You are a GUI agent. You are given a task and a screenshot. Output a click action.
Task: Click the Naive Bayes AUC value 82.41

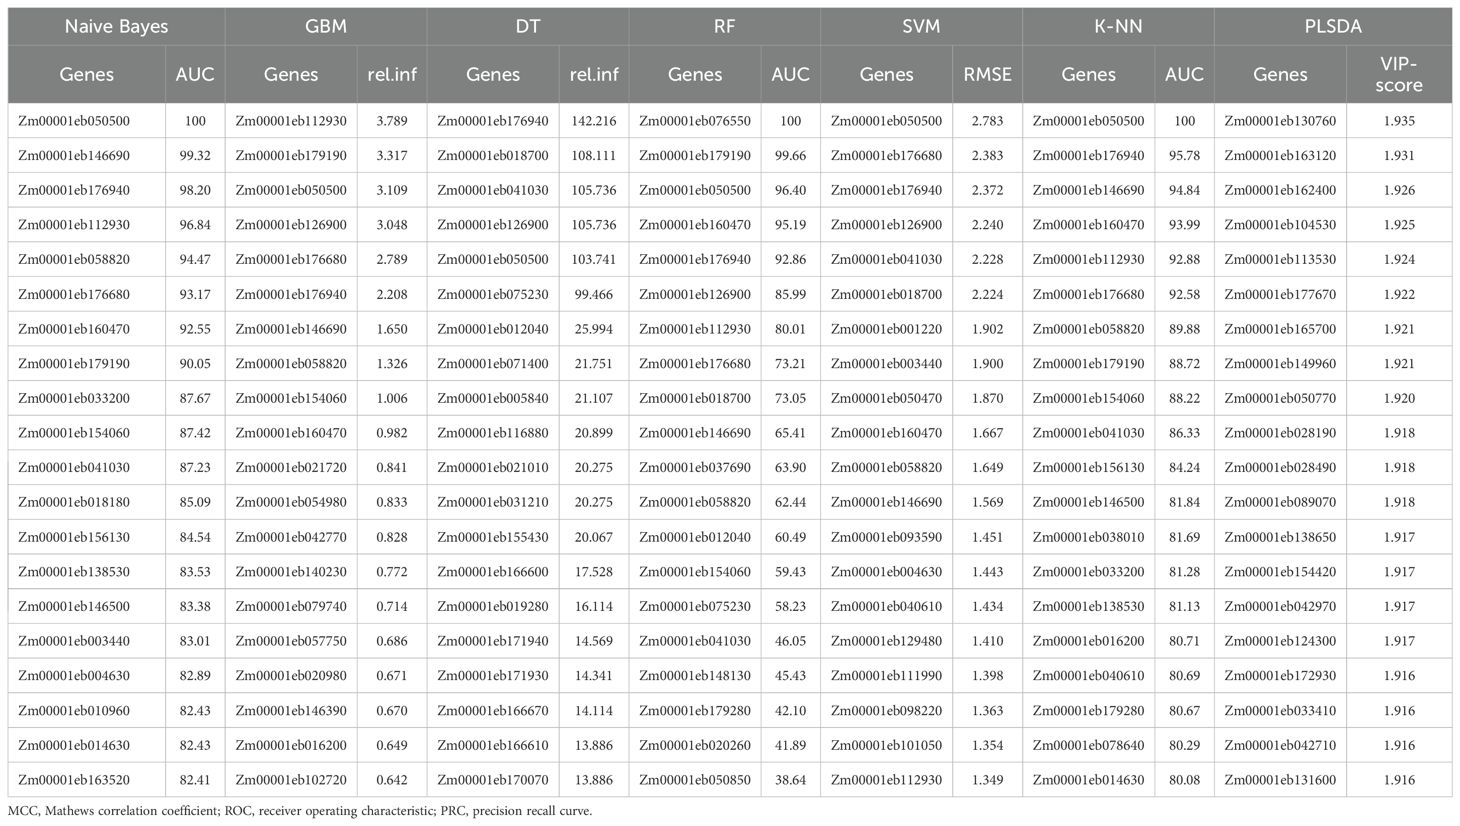click(195, 780)
